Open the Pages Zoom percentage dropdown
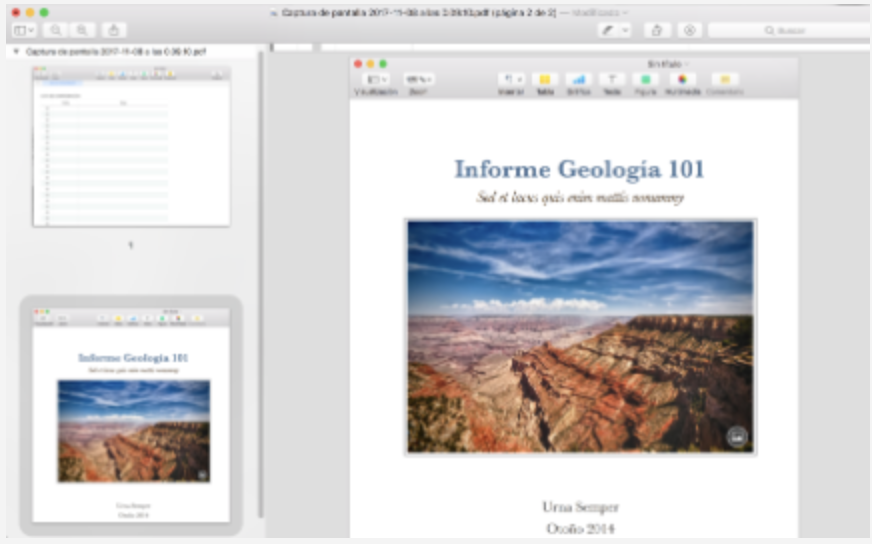The width and height of the screenshot is (872, 544). pyautogui.click(x=418, y=80)
